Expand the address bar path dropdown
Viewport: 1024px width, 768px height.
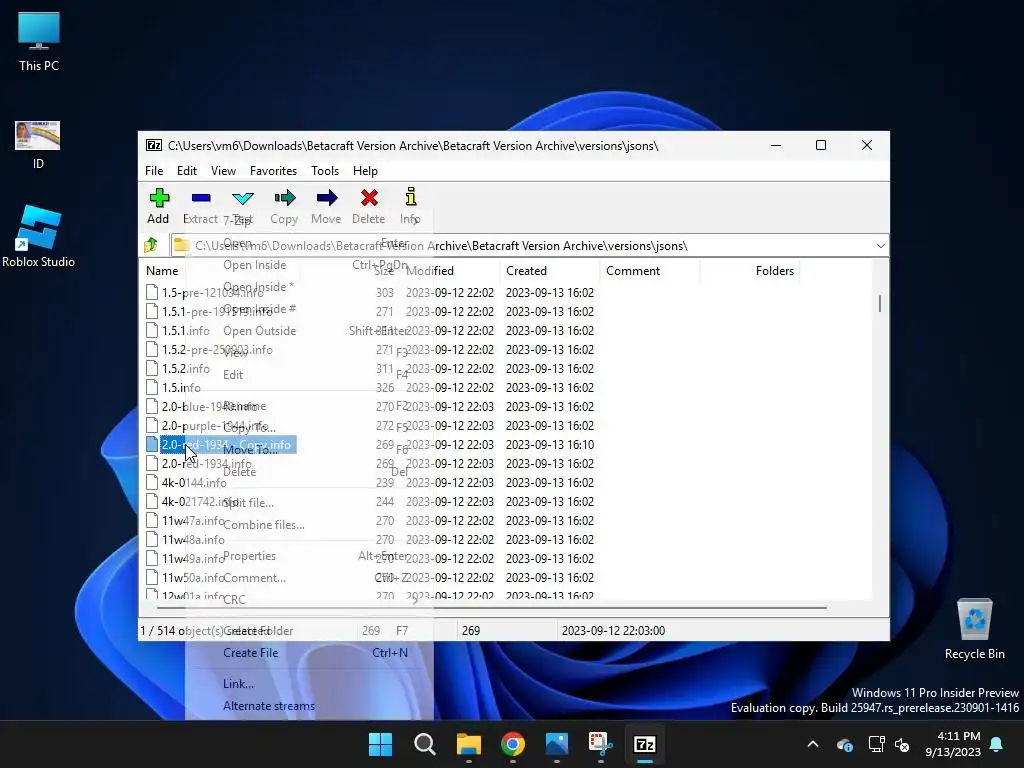[x=880, y=246]
